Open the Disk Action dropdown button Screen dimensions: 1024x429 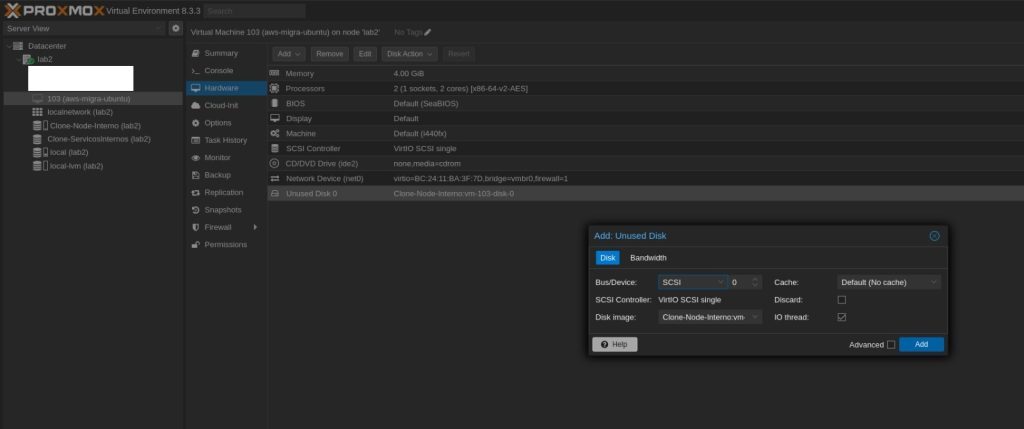(410, 53)
